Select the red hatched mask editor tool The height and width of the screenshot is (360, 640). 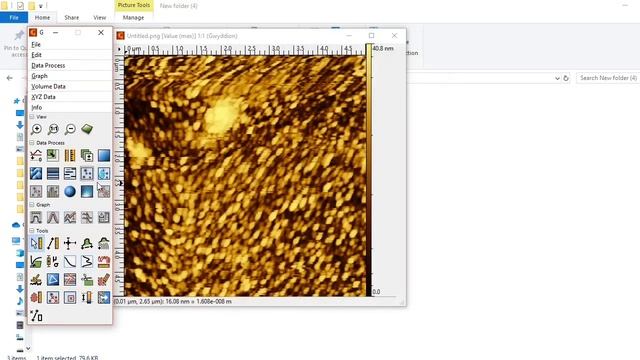coord(70,280)
